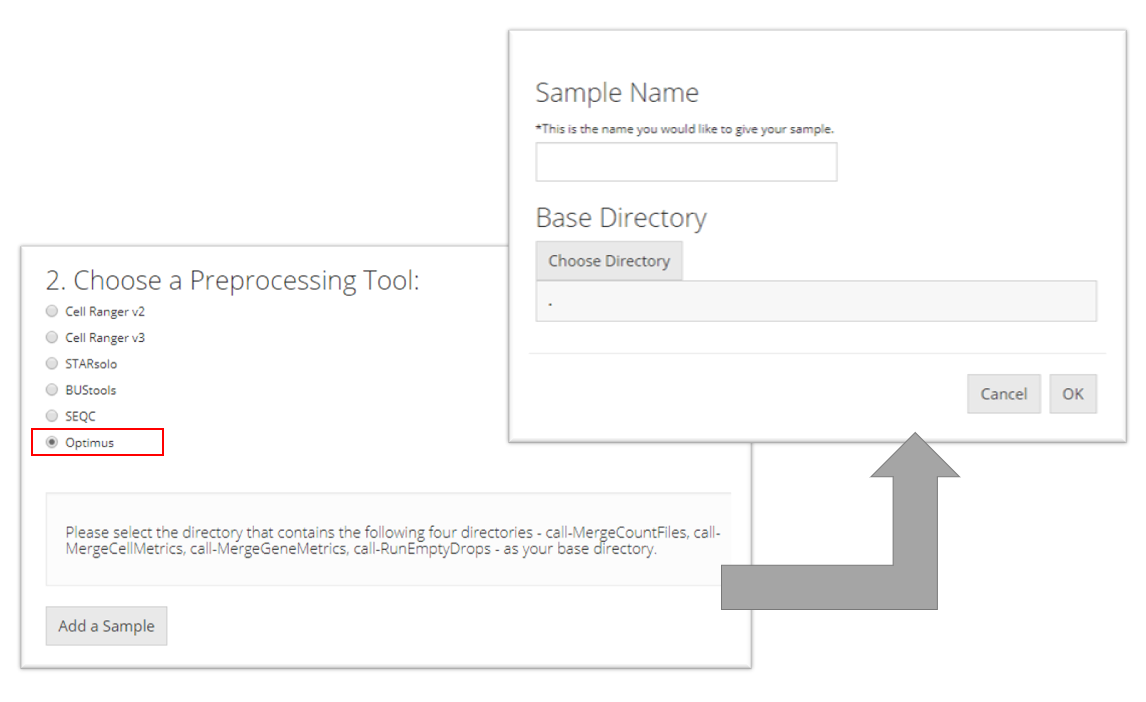Viewport: 1146px width, 702px height.
Task: Pick STARsolo as the preprocessing tool
Action: tap(52, 364)
